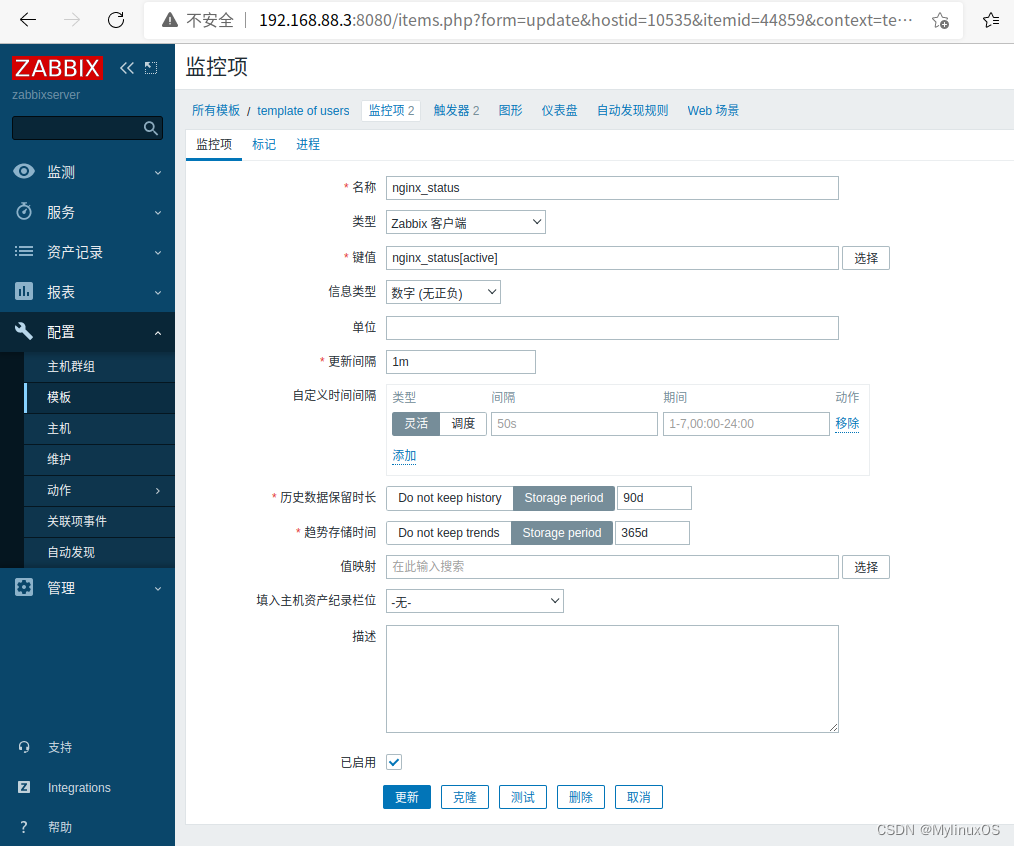The height and width of the screenshot is (847, 1015).
Task: Click the 更新 button
Action: click(407, 797)
